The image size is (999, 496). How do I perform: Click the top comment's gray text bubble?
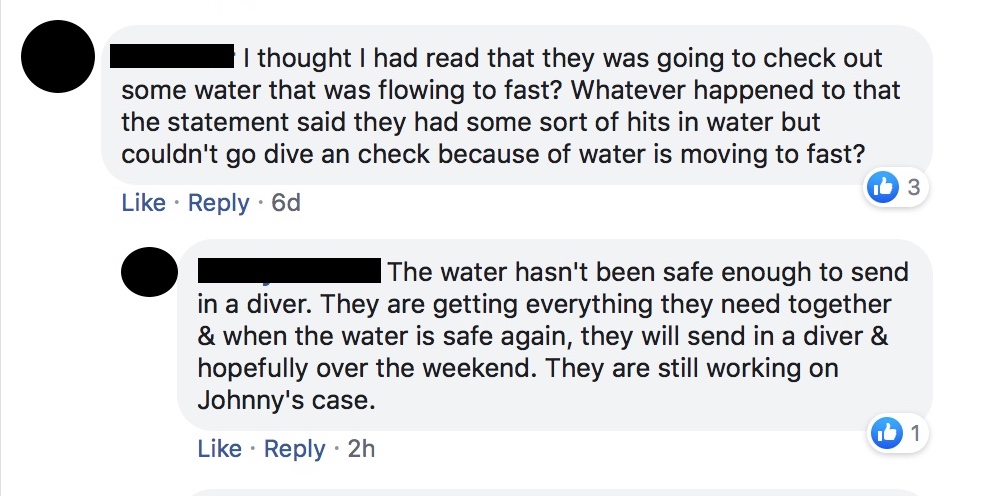pos(520,105)
